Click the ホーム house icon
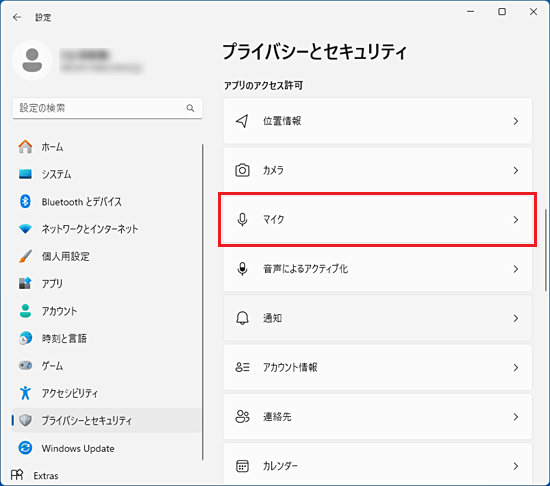This screenshot has width=550, height=486. click(25, 147)
